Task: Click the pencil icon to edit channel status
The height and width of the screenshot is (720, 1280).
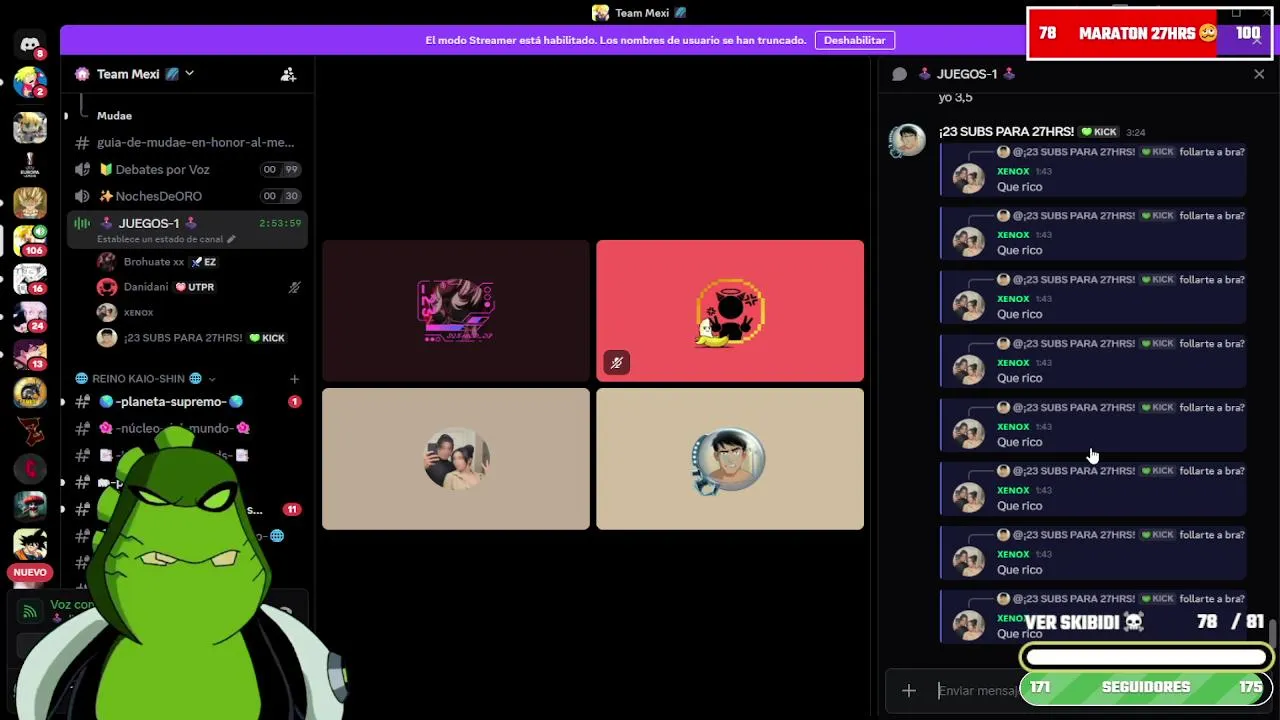Action: click(231, 240)
